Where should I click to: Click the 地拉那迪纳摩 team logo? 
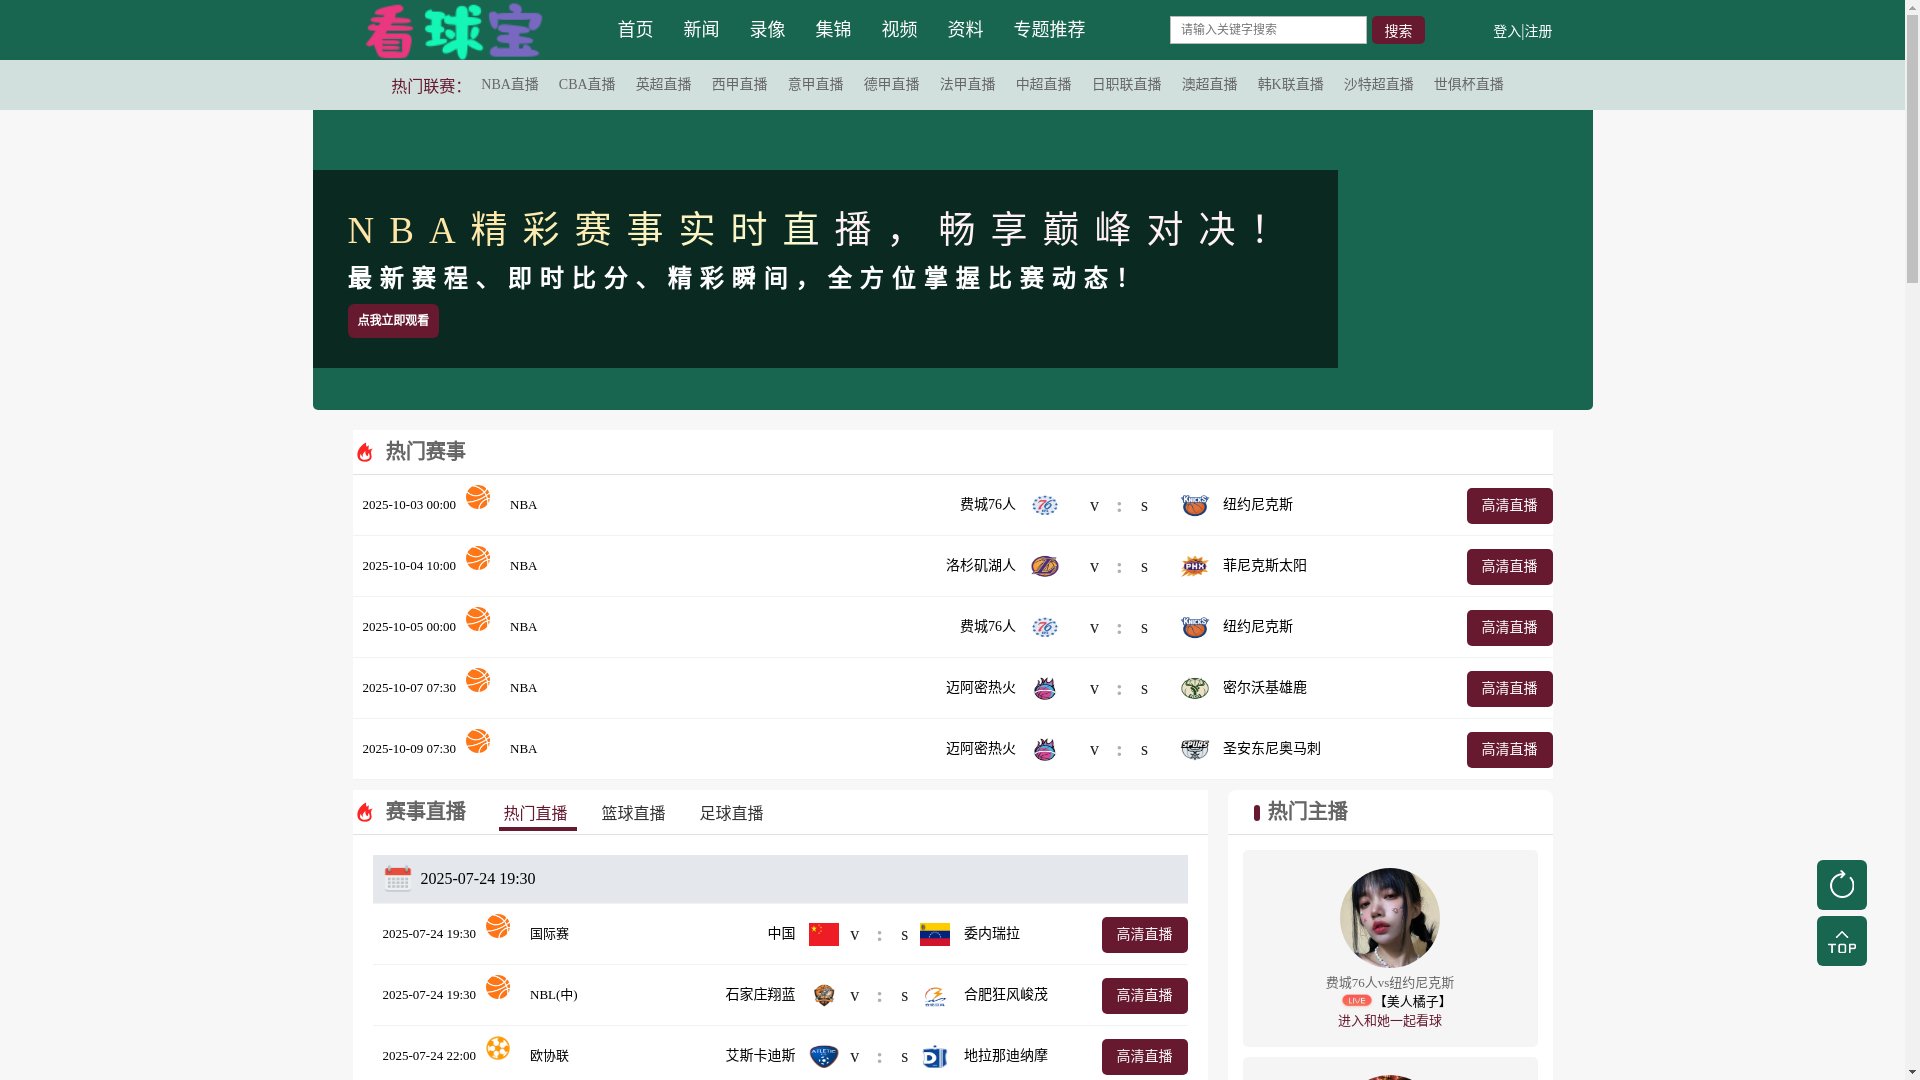point(935,1057)
